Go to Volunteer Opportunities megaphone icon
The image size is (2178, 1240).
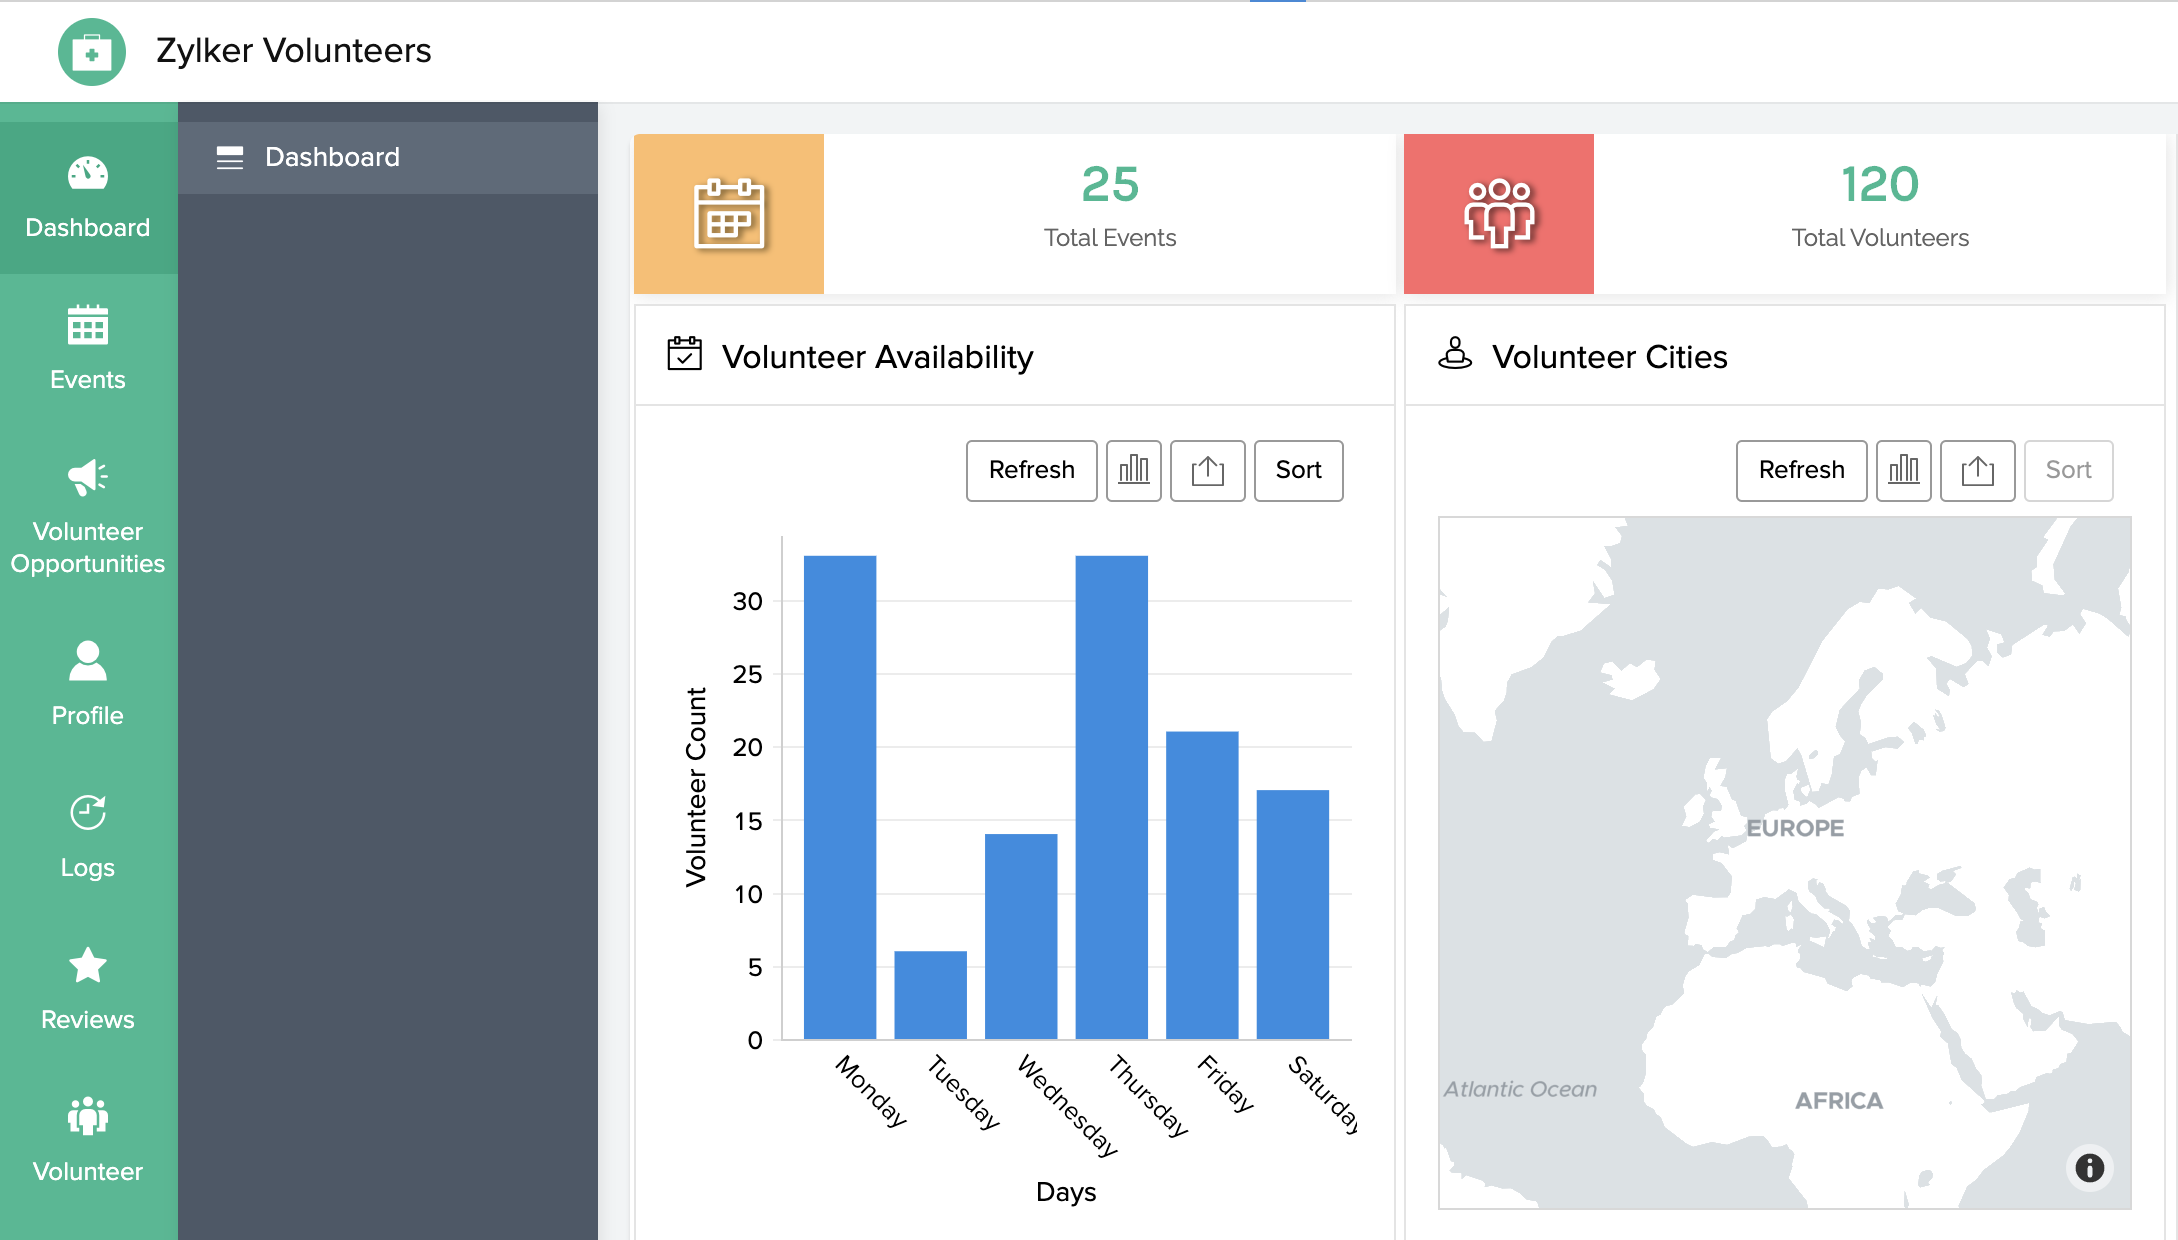(88, 478)
